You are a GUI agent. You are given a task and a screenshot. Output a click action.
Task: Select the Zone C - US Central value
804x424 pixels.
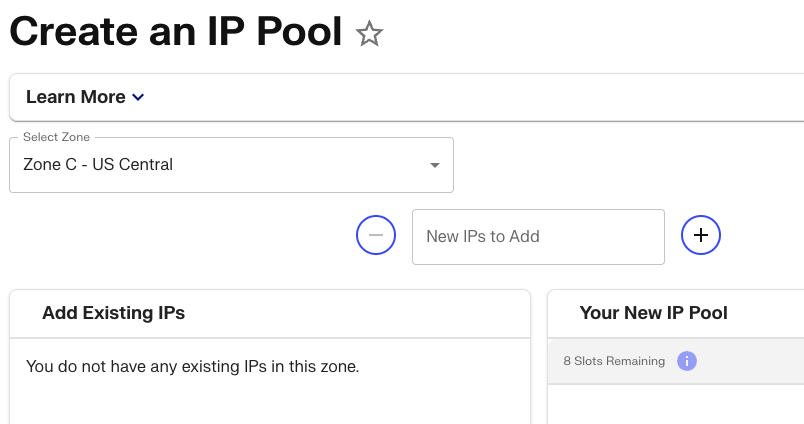tap(98, 165)
